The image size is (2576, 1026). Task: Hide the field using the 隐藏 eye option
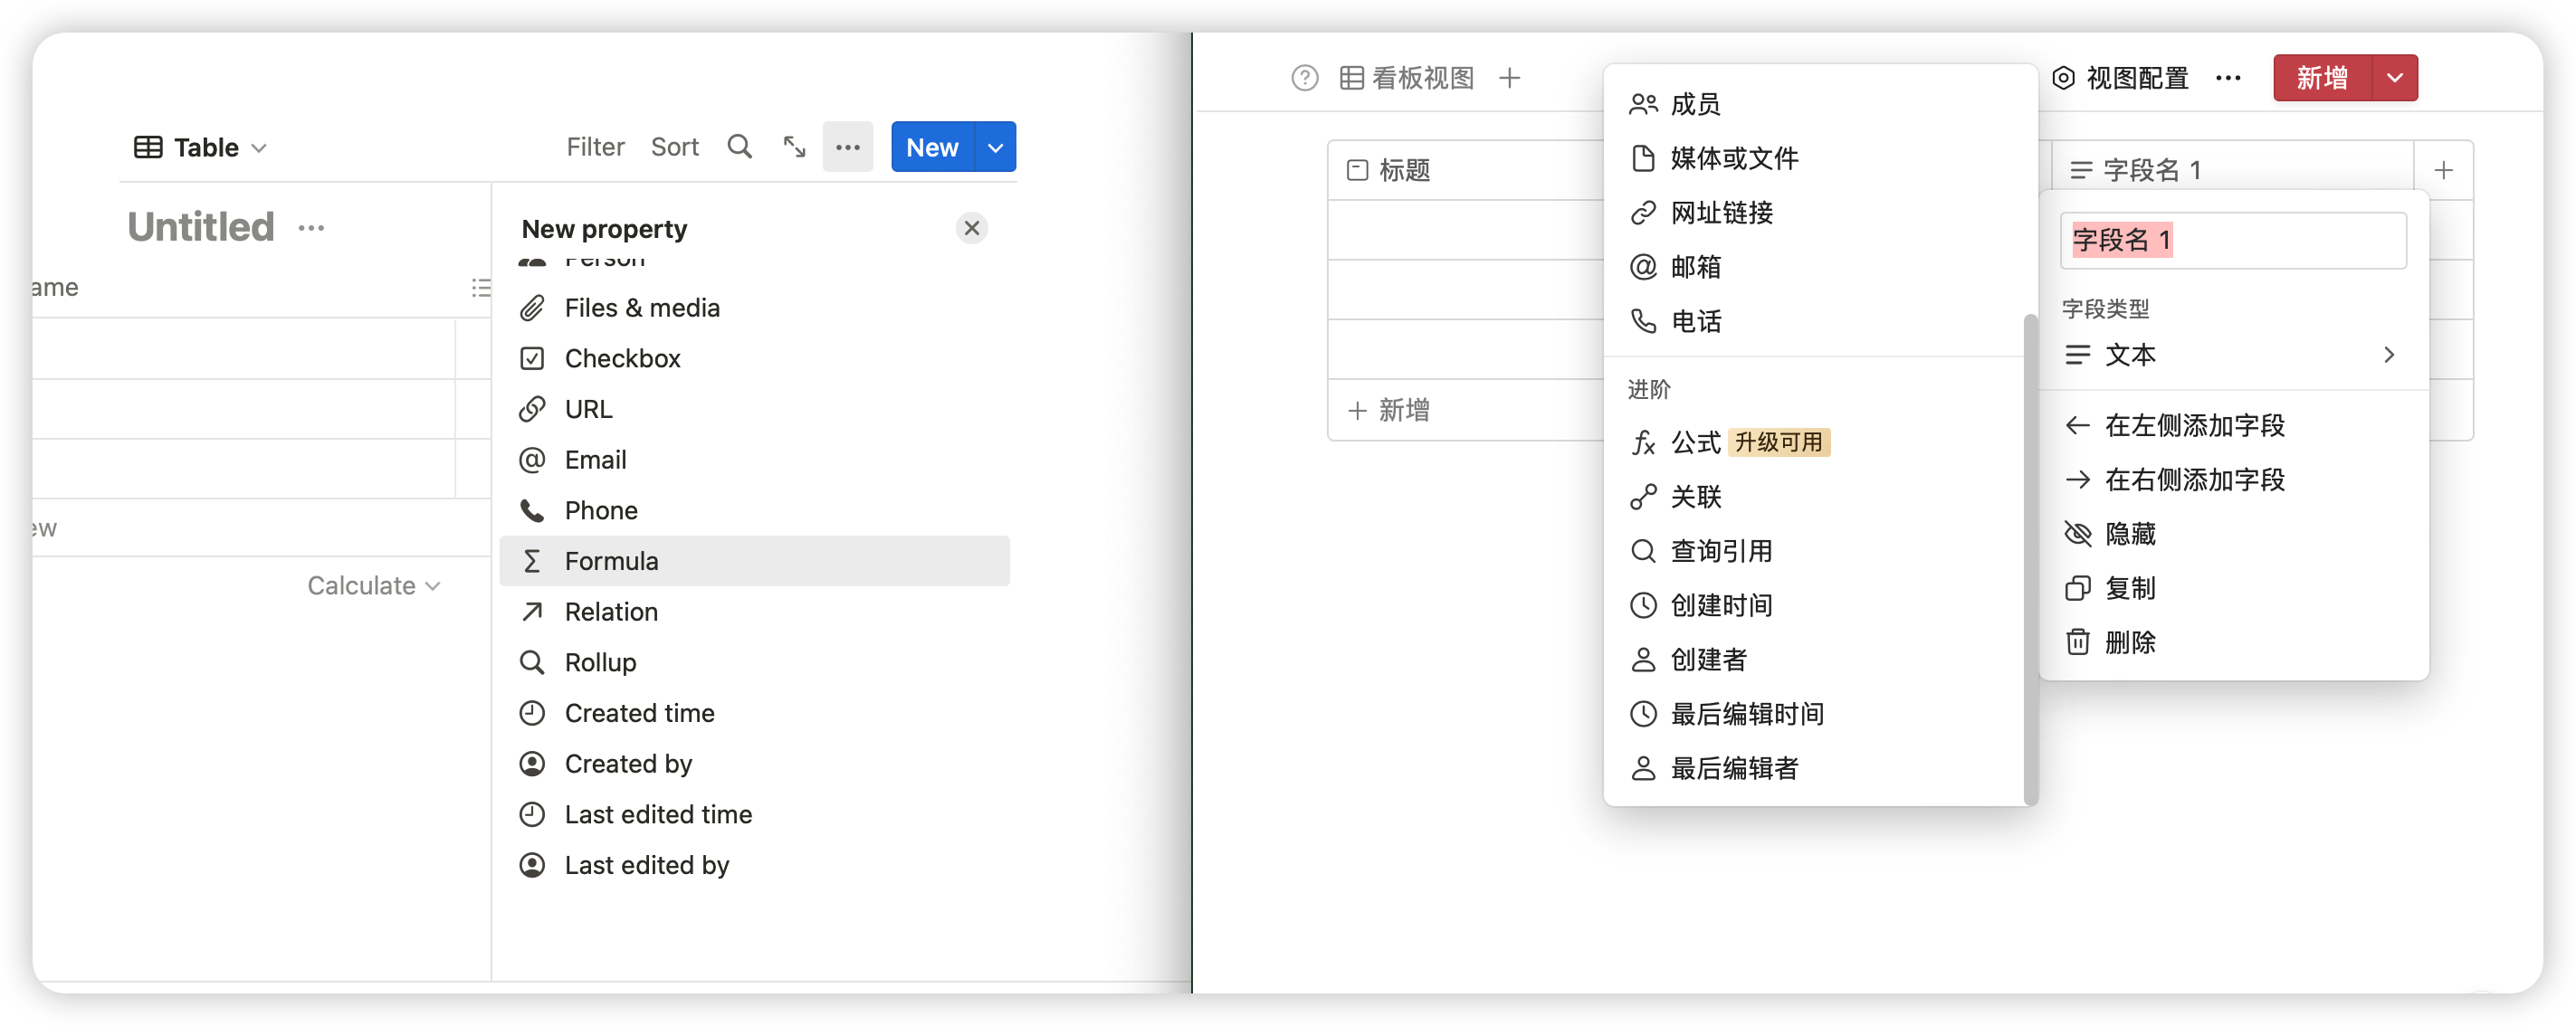tap(2127, 534)
